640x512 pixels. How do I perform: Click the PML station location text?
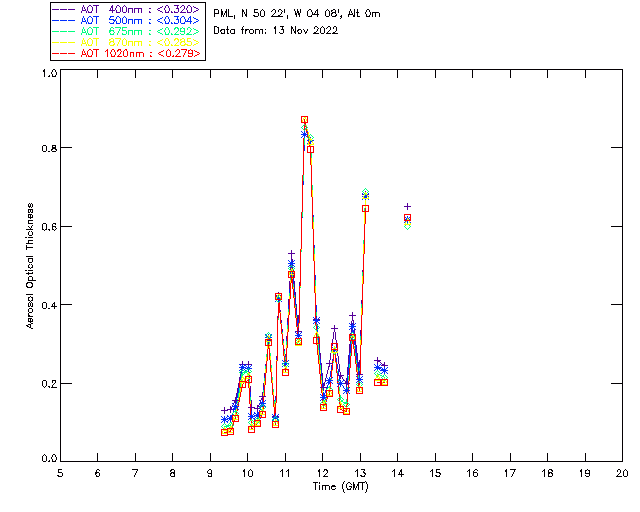click(x=297, y=14)
